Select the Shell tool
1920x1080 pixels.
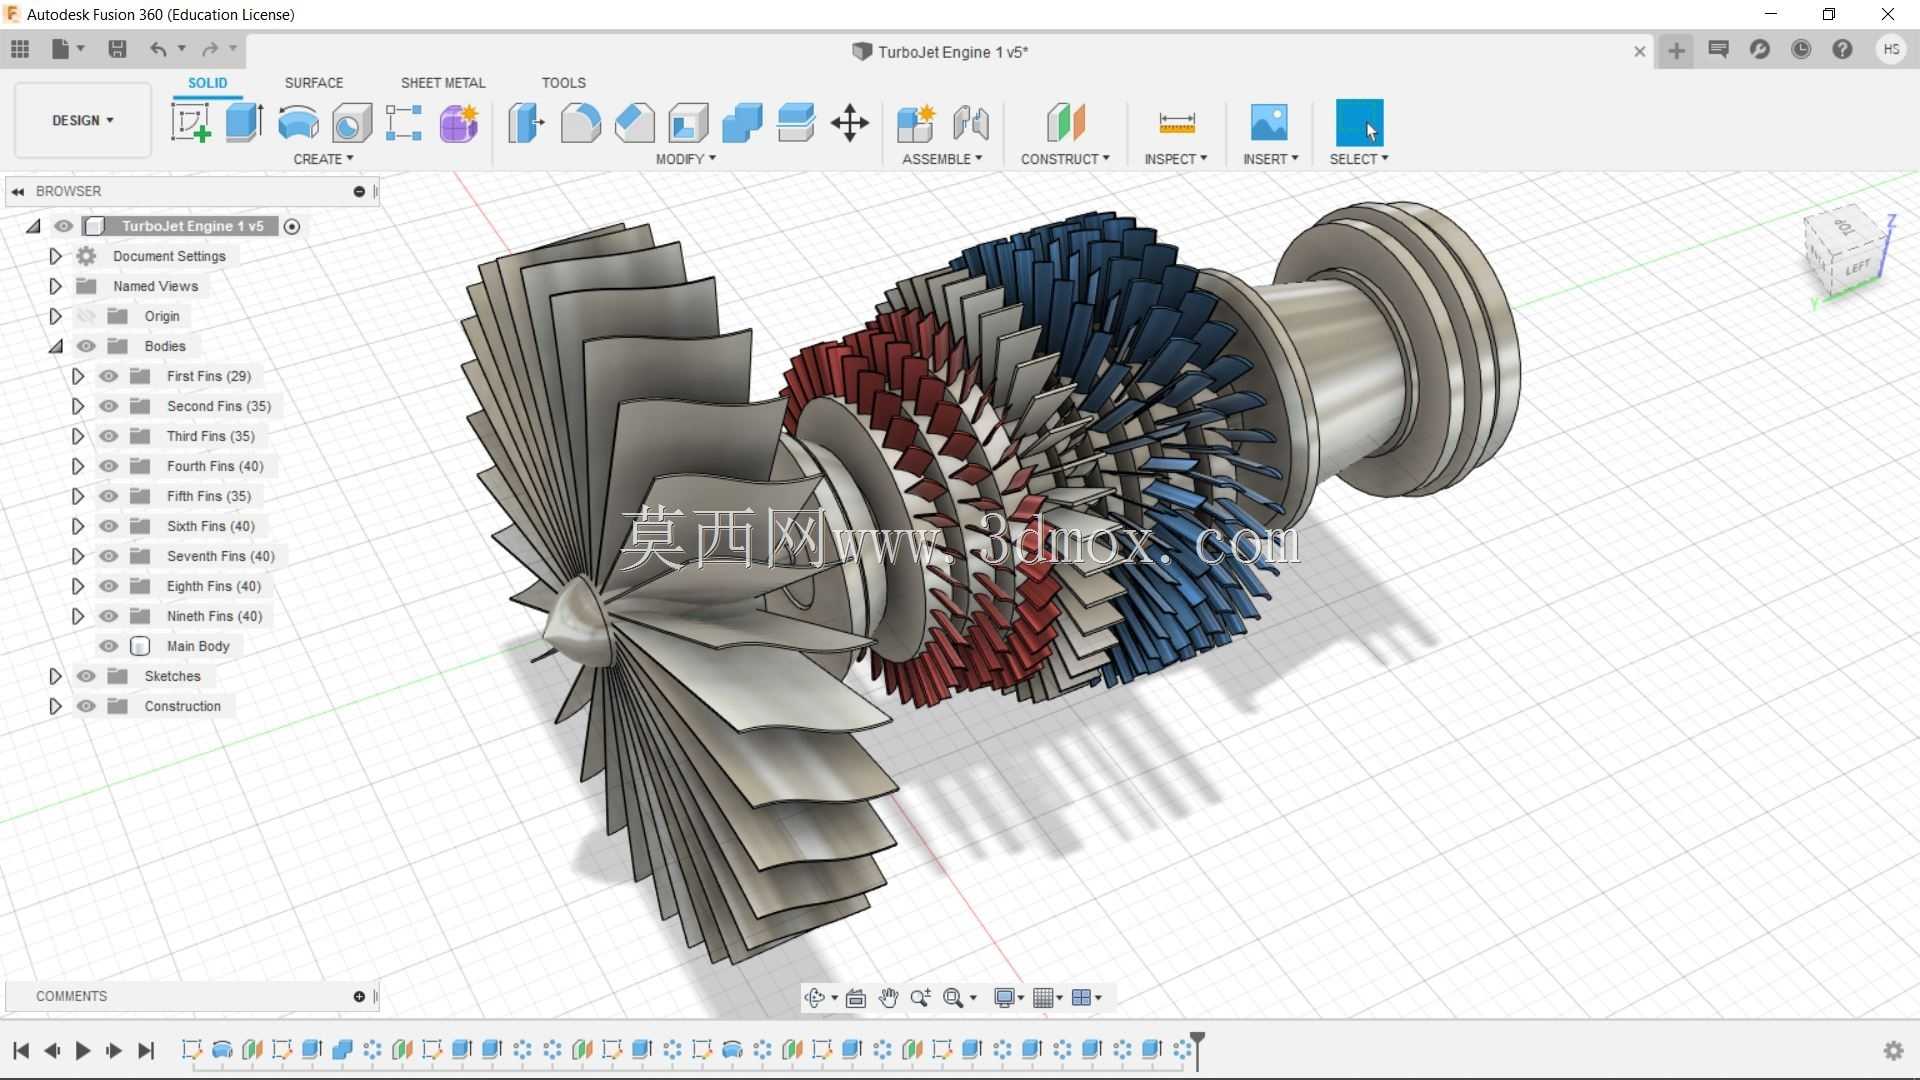click(688, 123)
